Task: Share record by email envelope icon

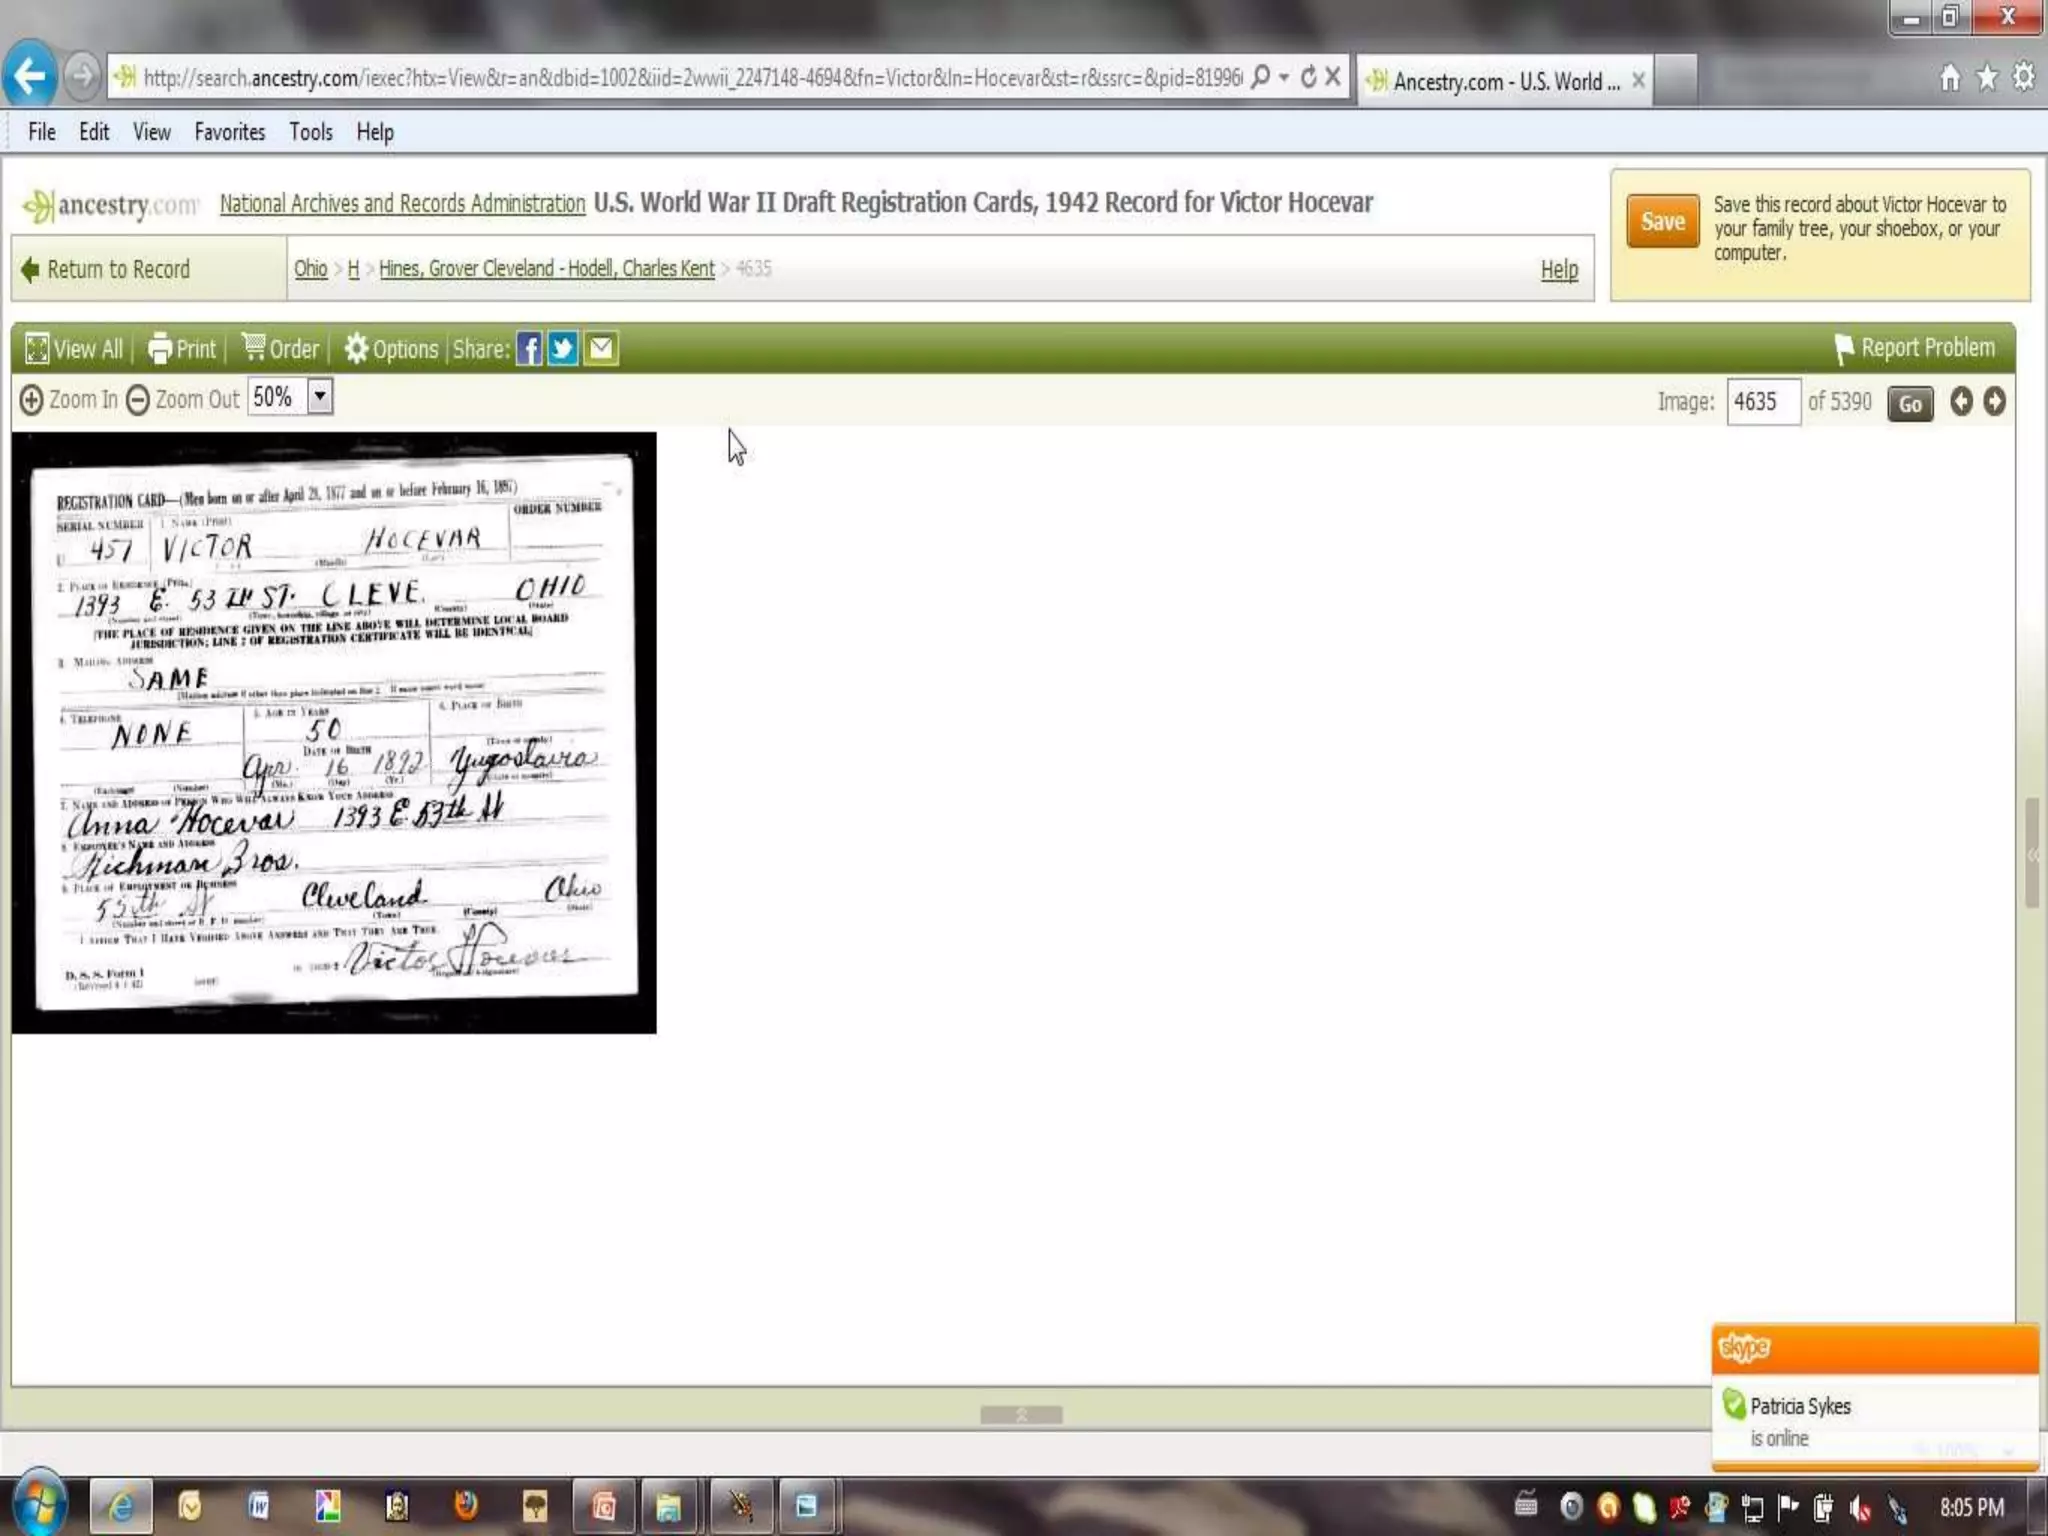Action: coord(600,349)
